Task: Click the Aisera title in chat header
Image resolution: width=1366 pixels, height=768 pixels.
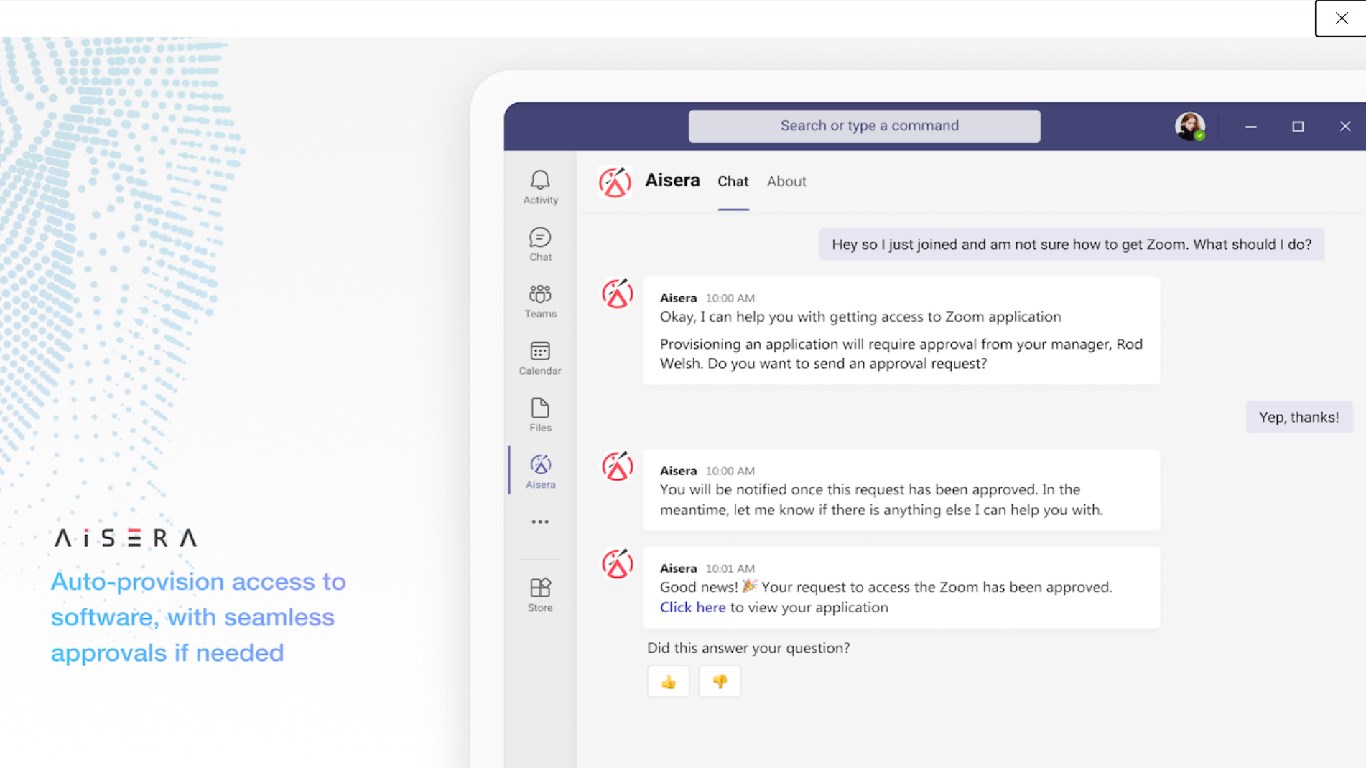Action: click(673, 181)
